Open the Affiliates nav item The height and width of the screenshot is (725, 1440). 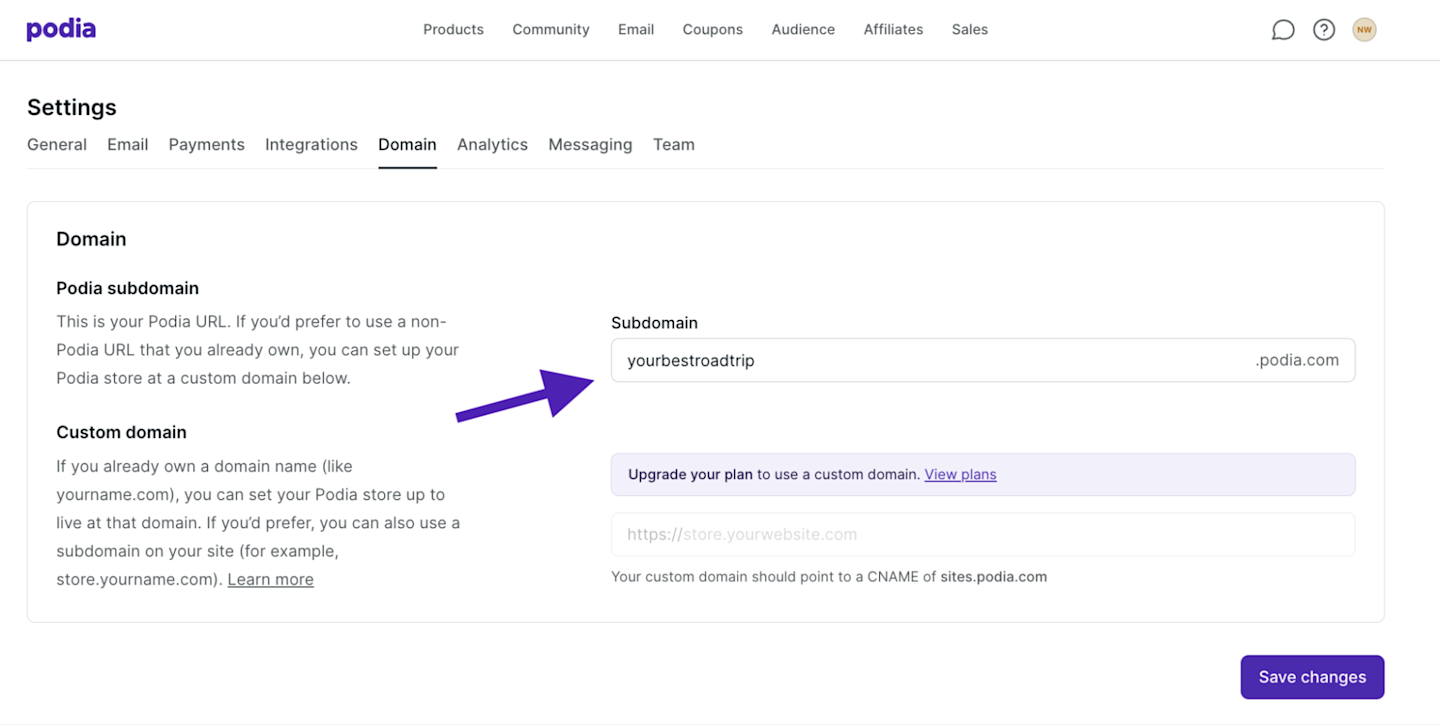pos(893,30)
